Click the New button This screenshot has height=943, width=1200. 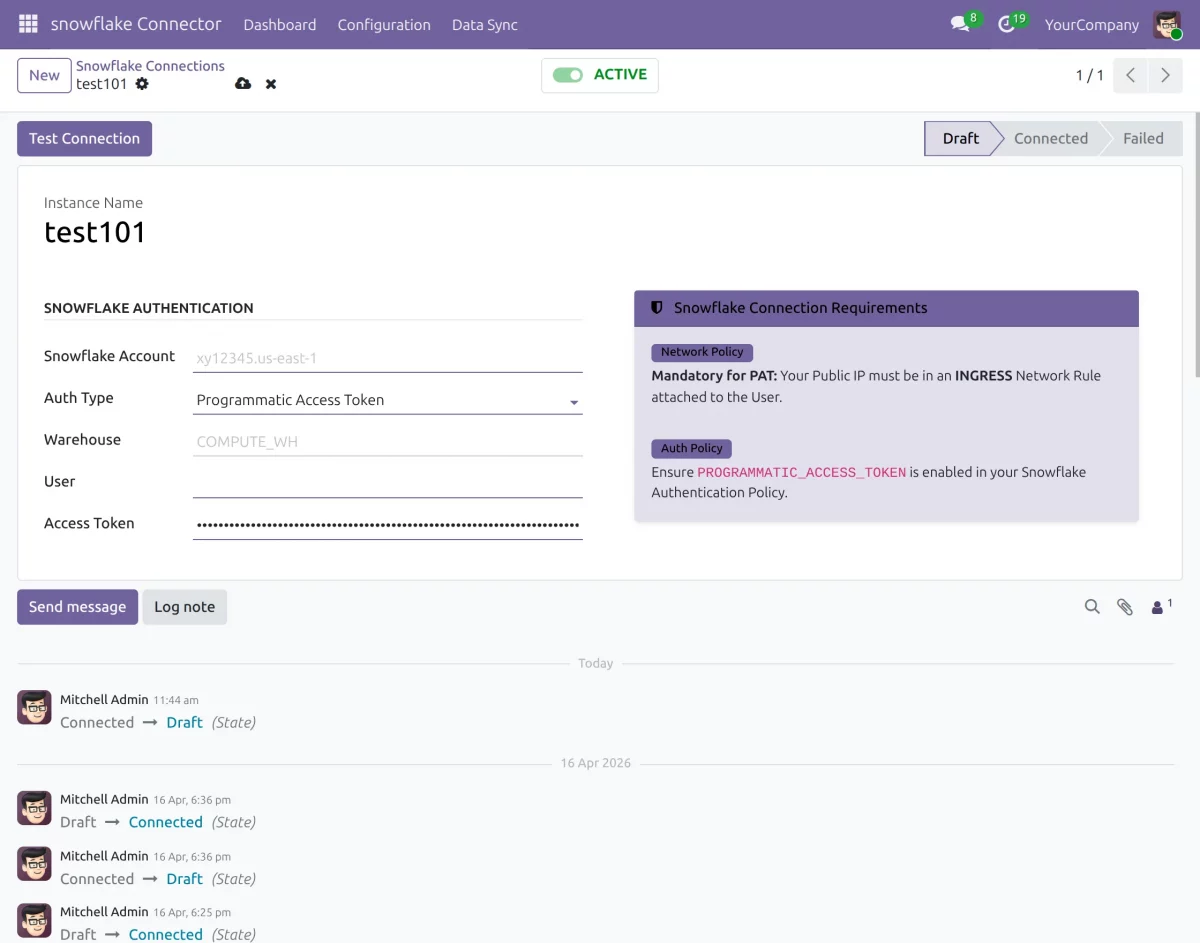tap(44, 75)
